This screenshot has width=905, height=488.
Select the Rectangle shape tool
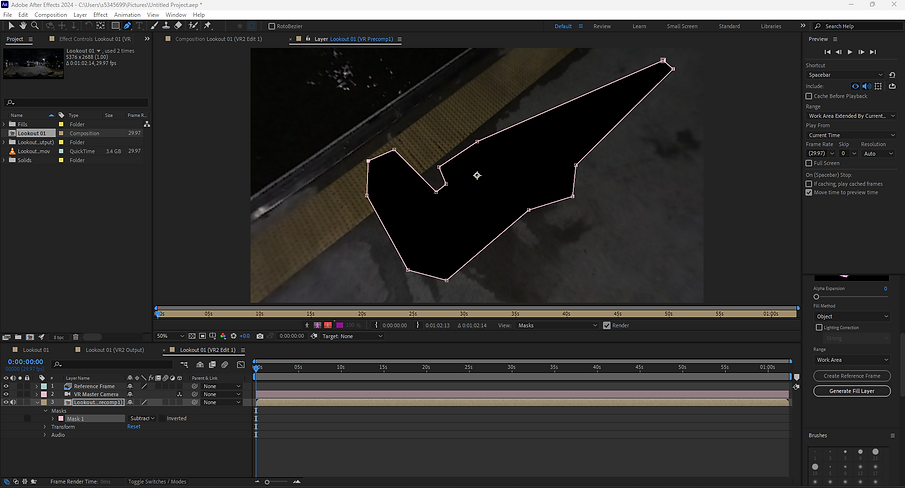click(x=115, y=25)
